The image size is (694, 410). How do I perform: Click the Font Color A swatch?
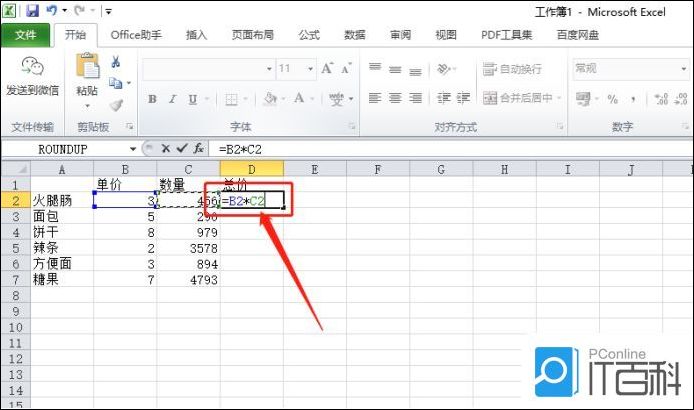coord(300,98)
